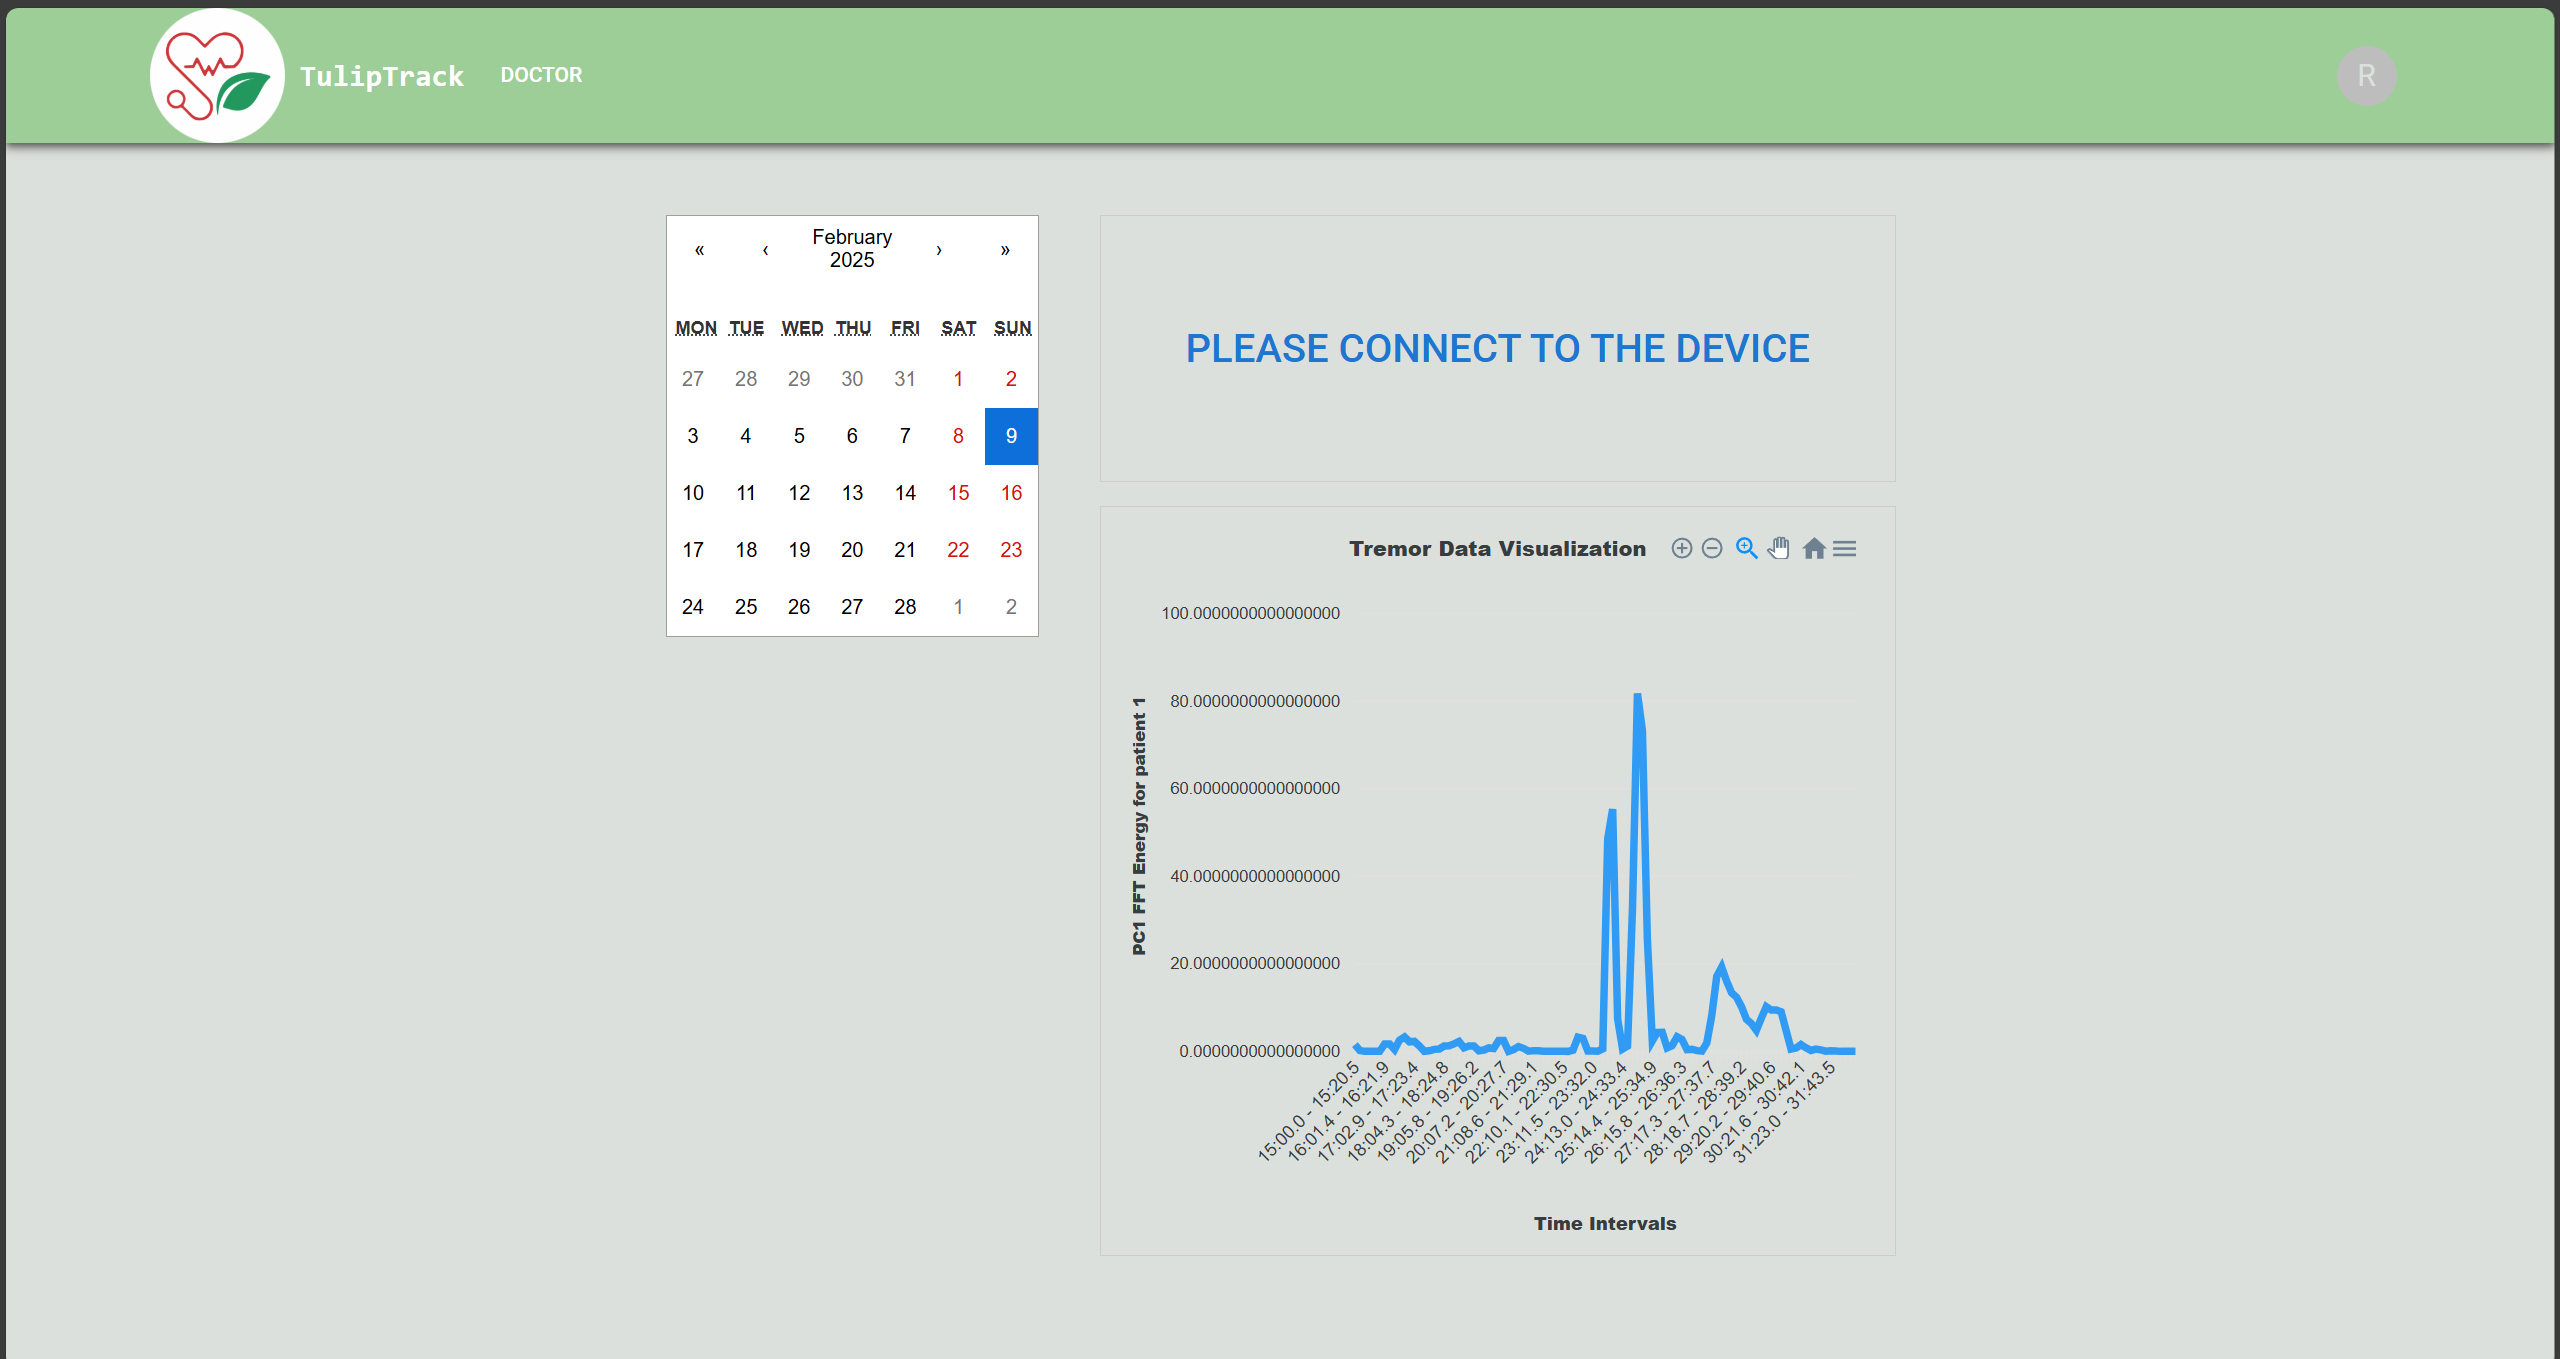
Task: Pick the highlighted date 9
Action: point(1011,436)
